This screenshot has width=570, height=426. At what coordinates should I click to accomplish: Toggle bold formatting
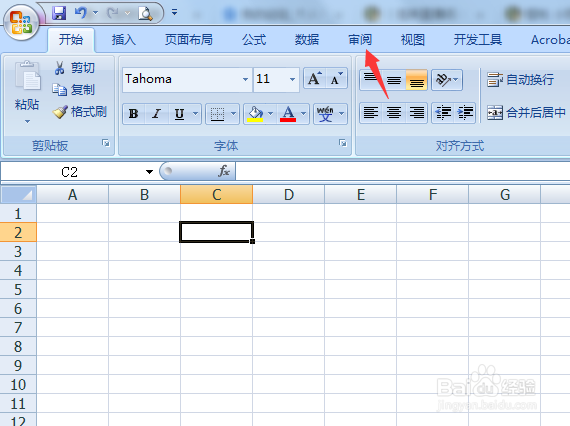[x=133, y=114]
